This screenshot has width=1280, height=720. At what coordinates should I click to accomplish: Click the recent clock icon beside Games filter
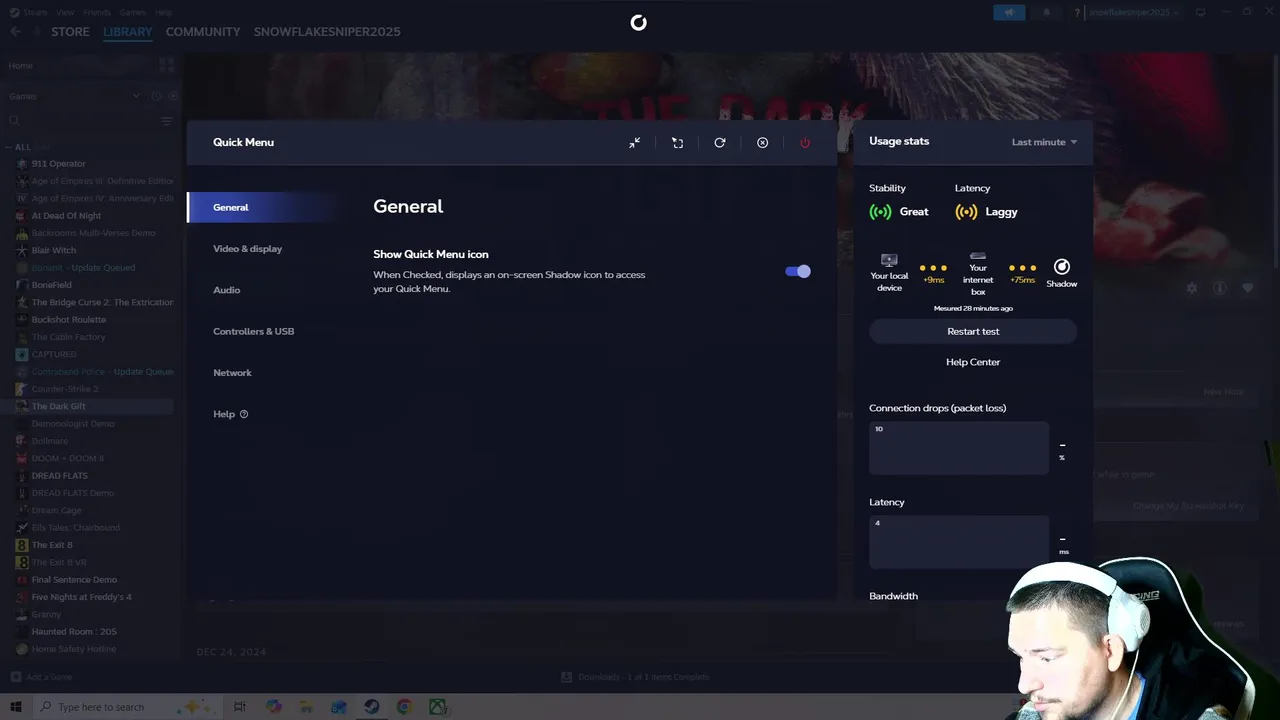[156, 96]
